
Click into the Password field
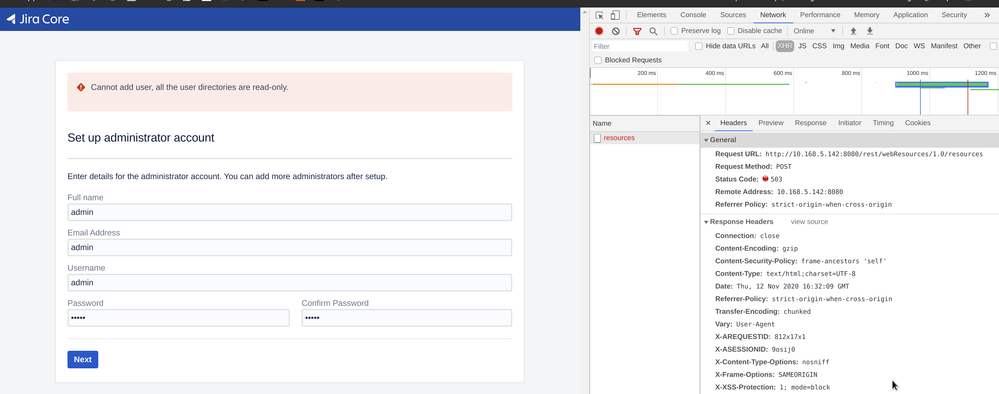pyautogui.click(x=178, y=317)
